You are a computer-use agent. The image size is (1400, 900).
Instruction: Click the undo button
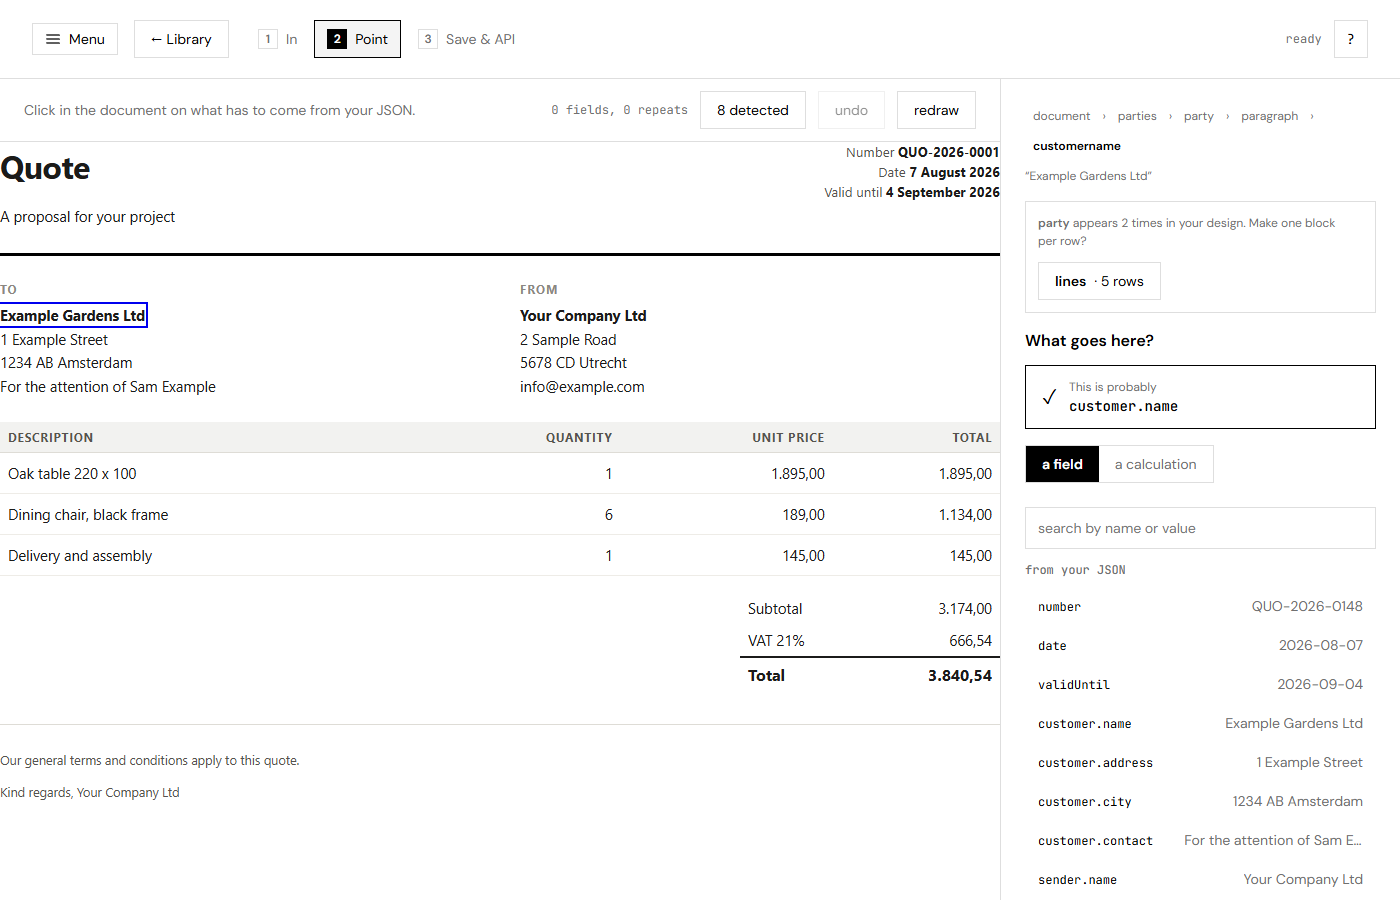pos(851,110)
